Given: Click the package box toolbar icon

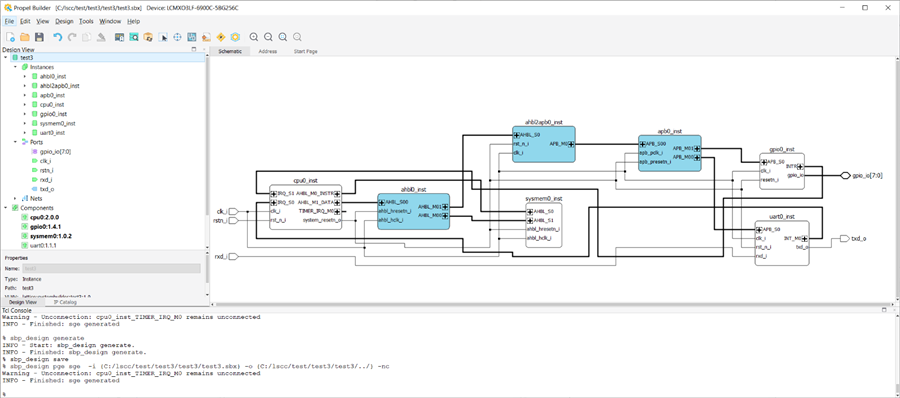Looking at the screenshot, I should point(148,37).
